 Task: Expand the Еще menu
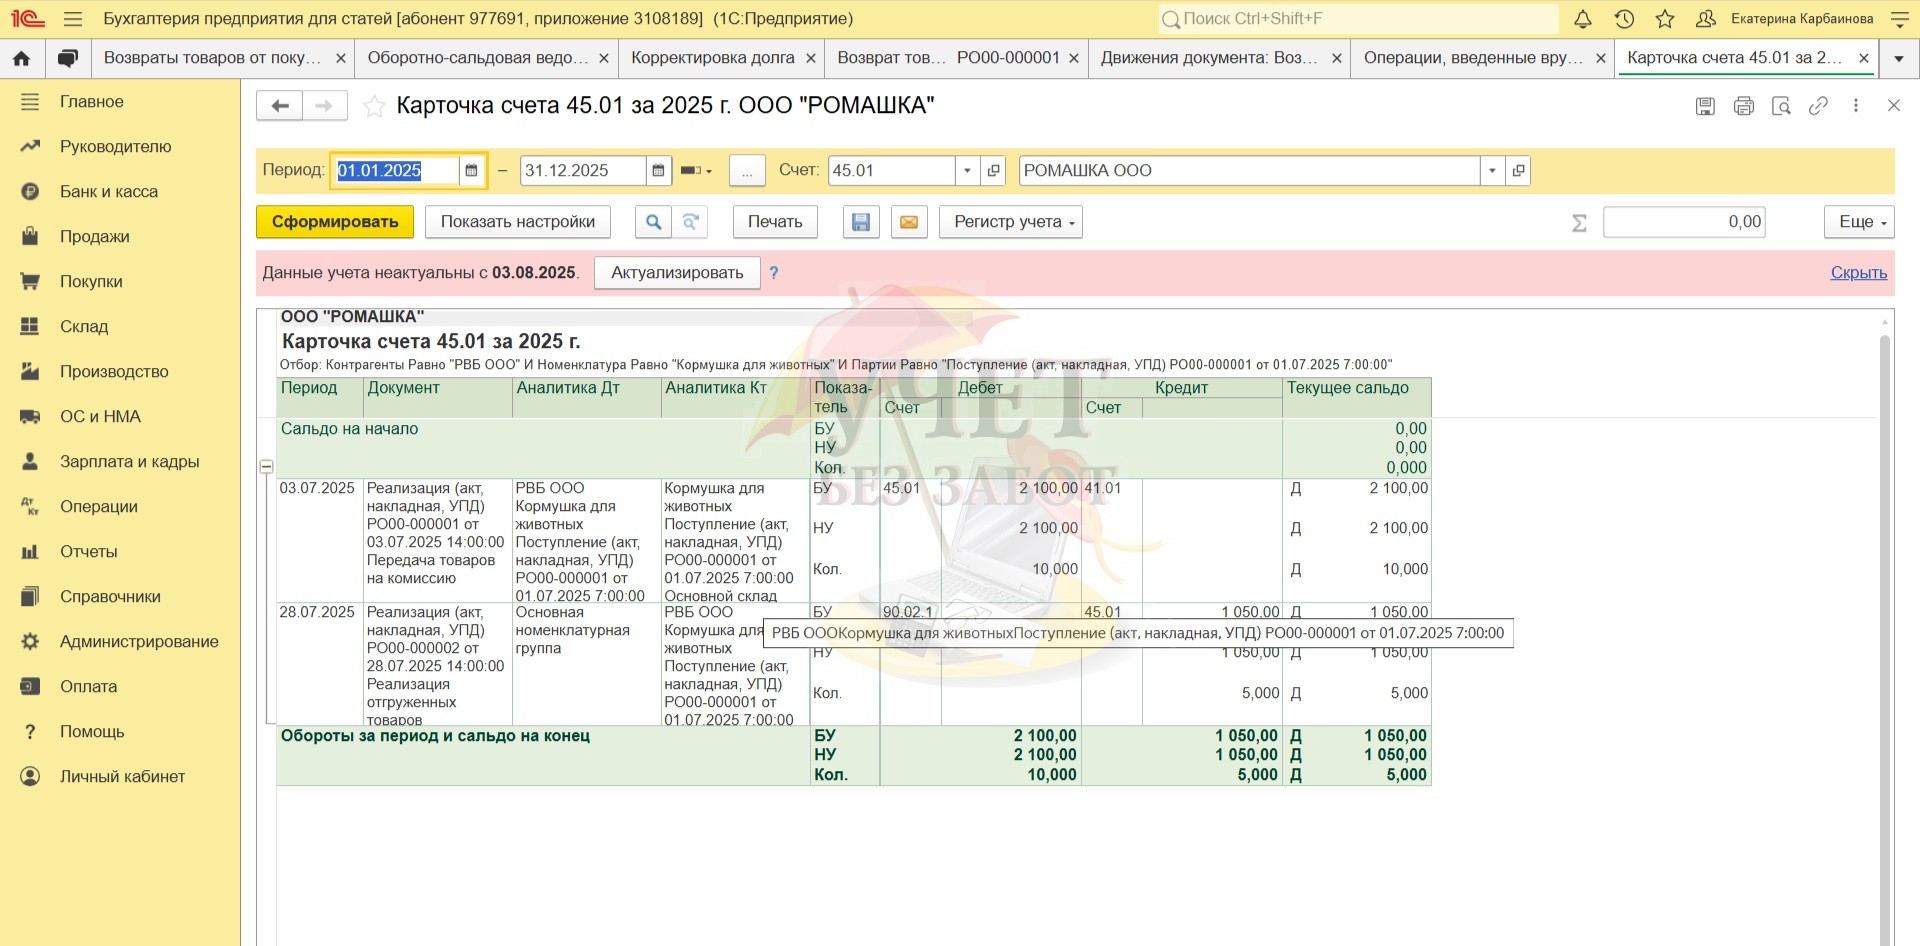coord(1859,222)
